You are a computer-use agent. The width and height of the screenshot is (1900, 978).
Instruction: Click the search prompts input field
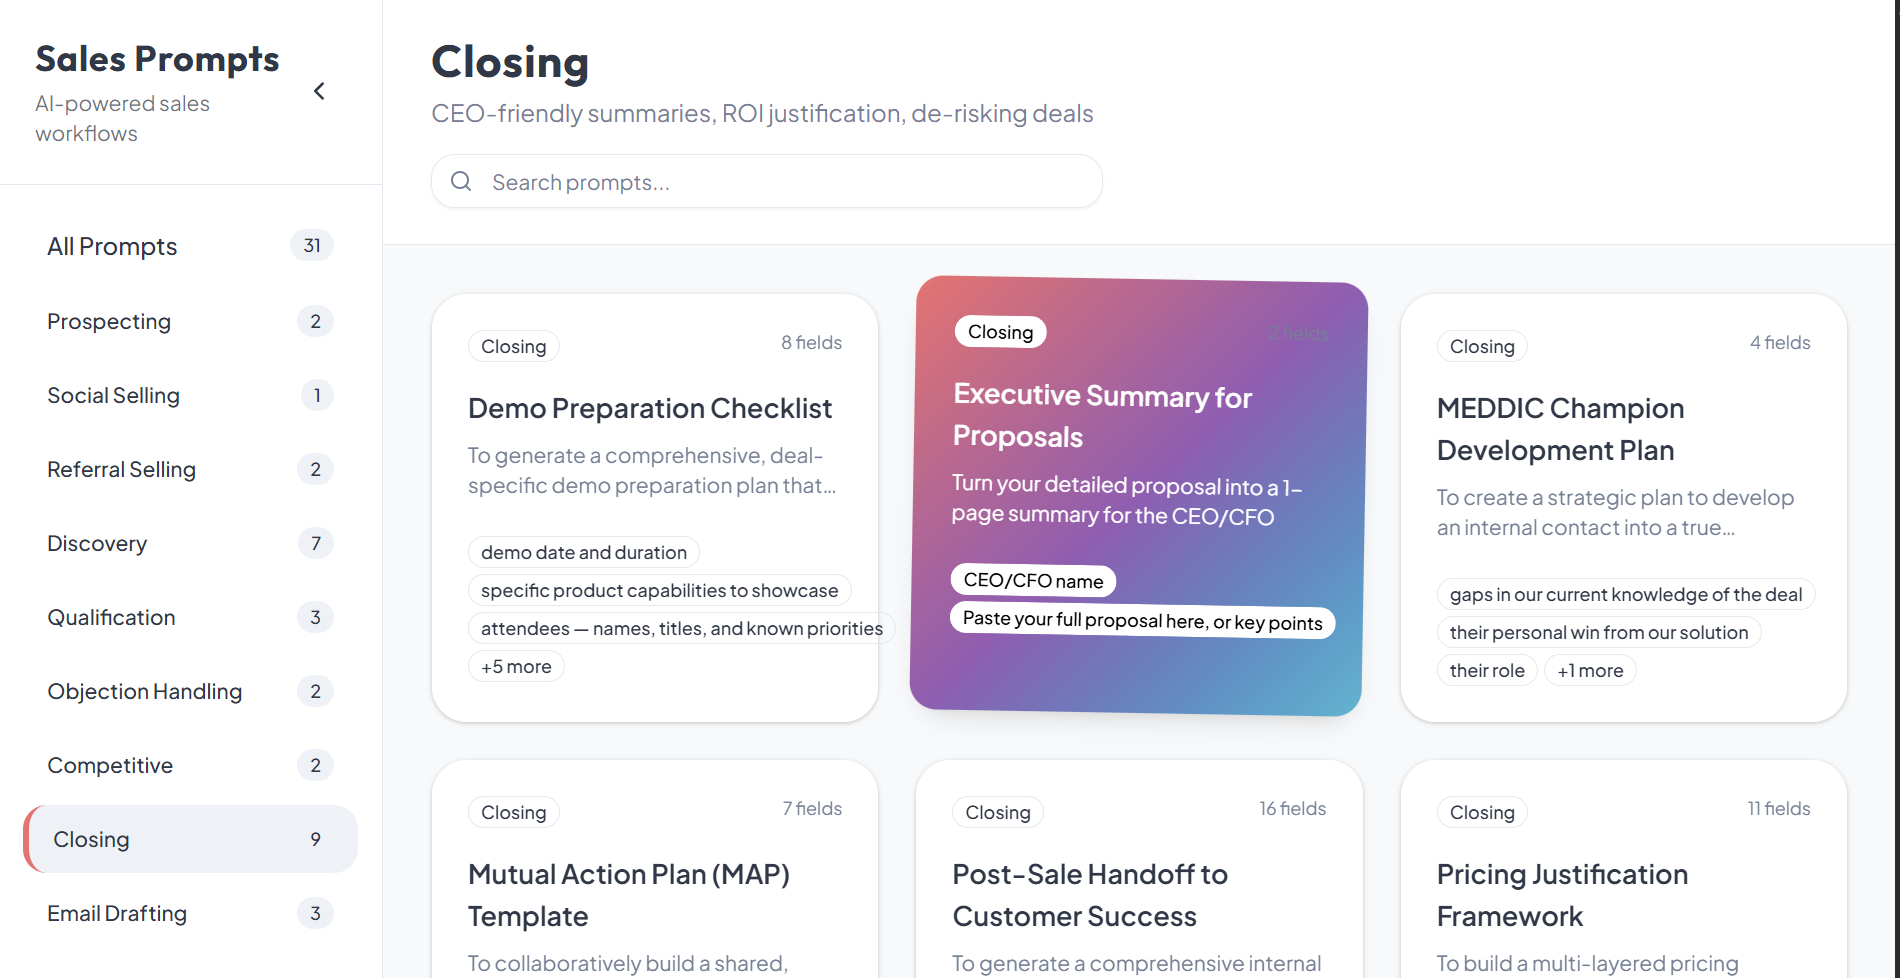pos(766,181)
